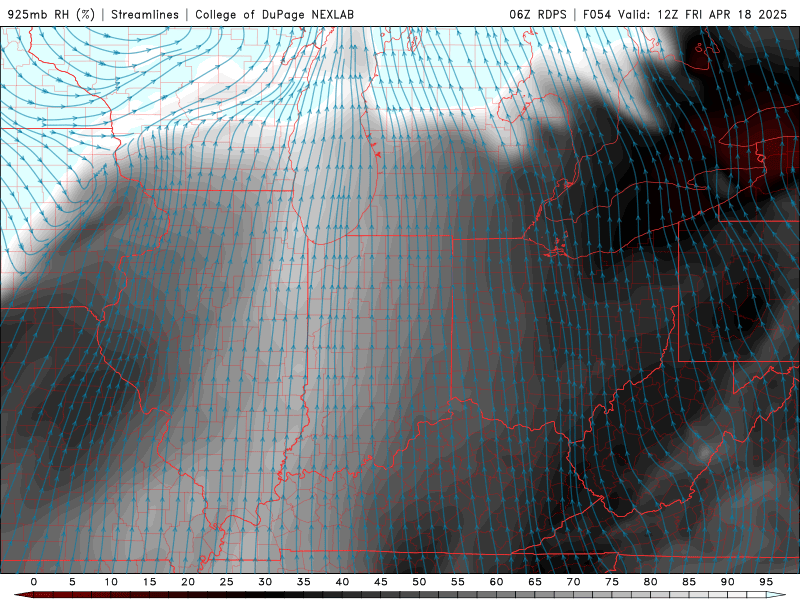This screenshot has width=800, height=600.
Task: Click the colorbar value label "25"
Action: click(227, 582)
